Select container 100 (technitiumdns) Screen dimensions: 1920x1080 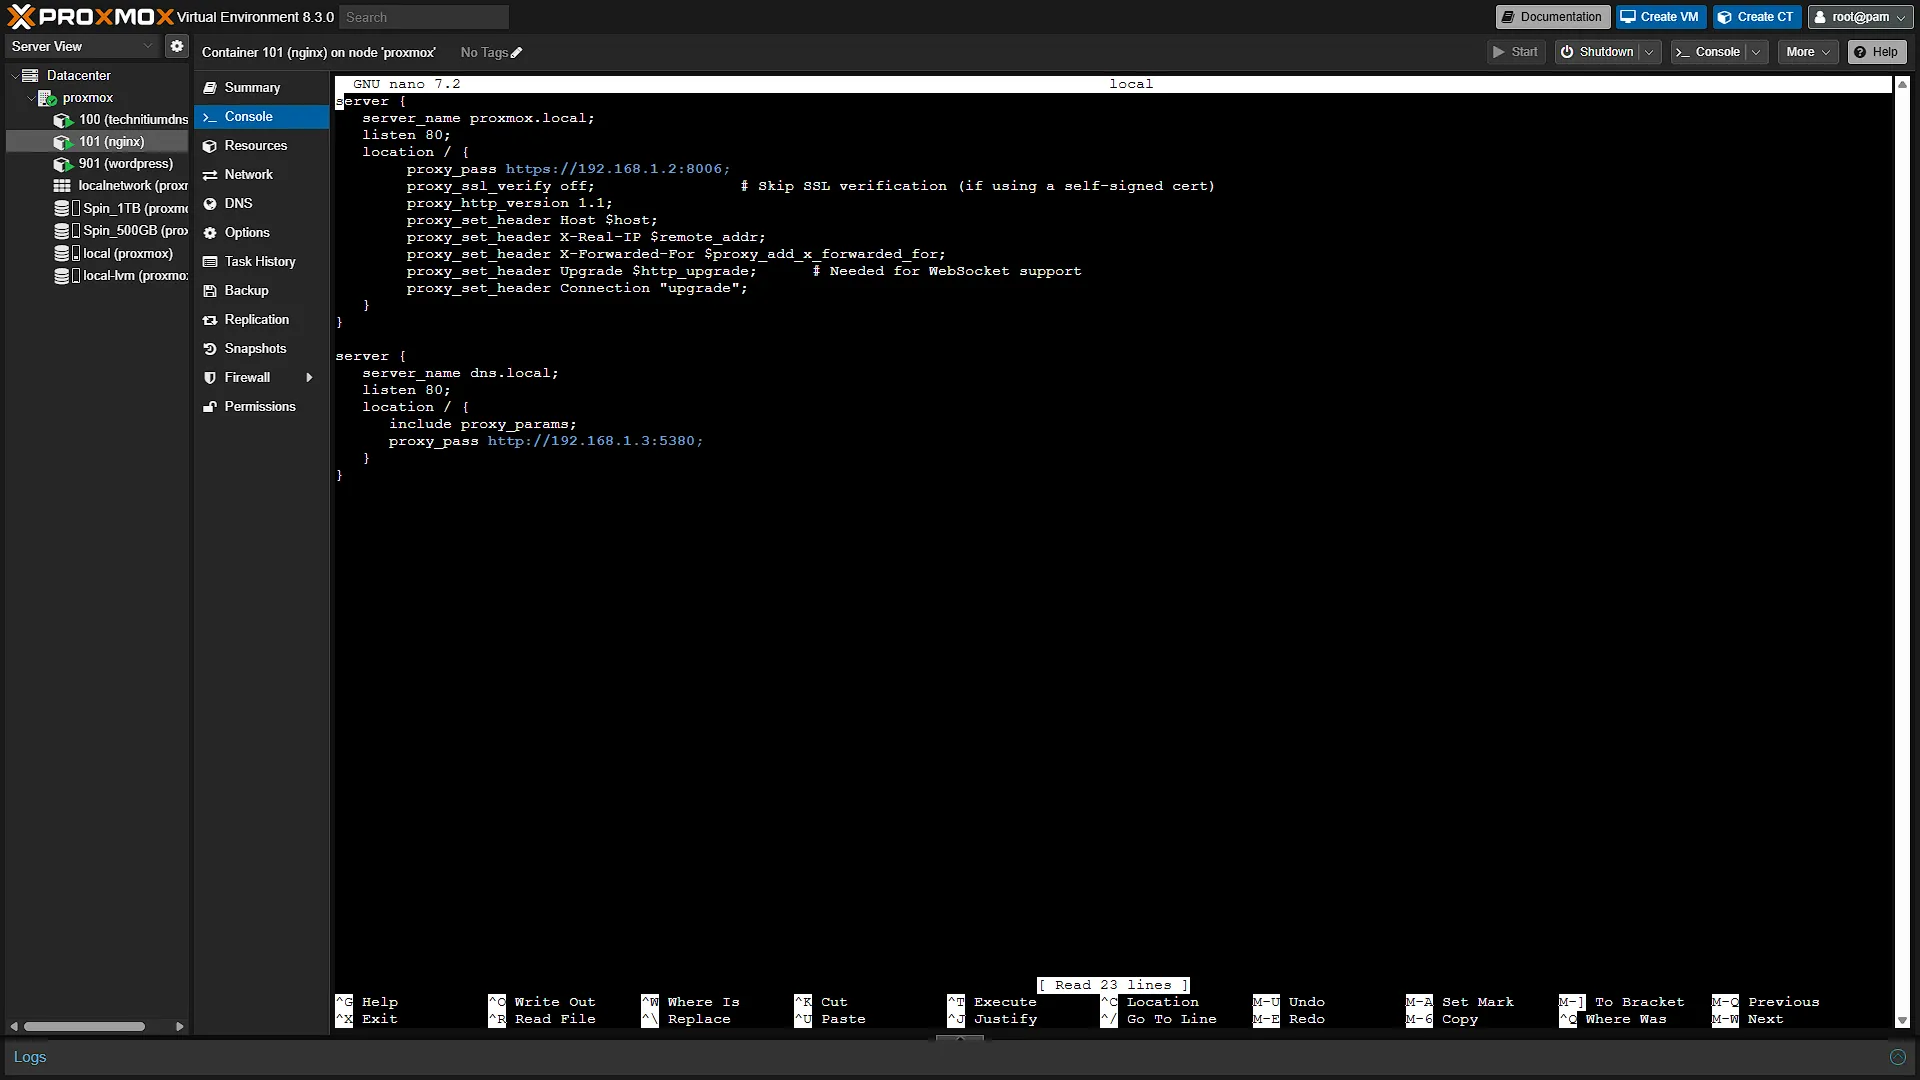(97, 120)
